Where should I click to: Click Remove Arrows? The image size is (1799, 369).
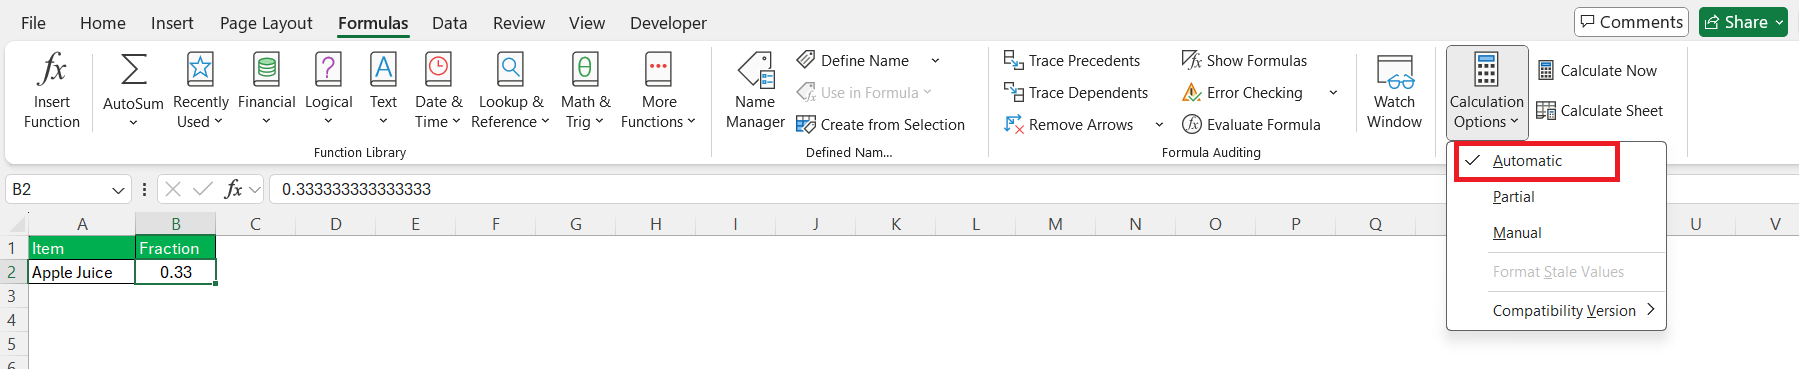1069,125
